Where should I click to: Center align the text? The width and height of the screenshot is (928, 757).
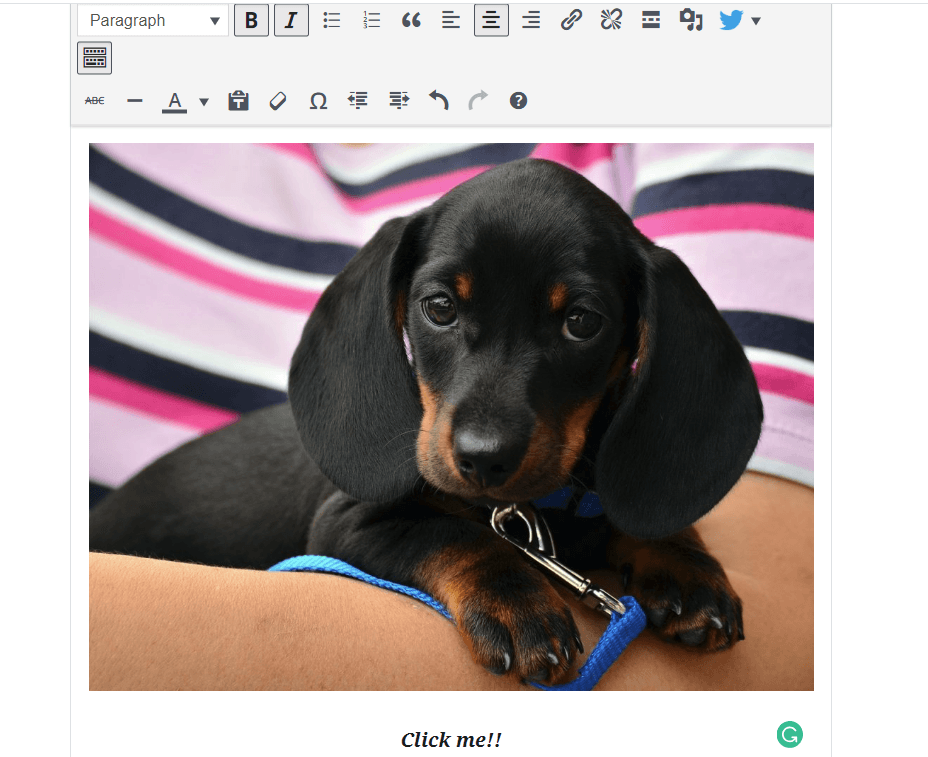tap(491, 20)
